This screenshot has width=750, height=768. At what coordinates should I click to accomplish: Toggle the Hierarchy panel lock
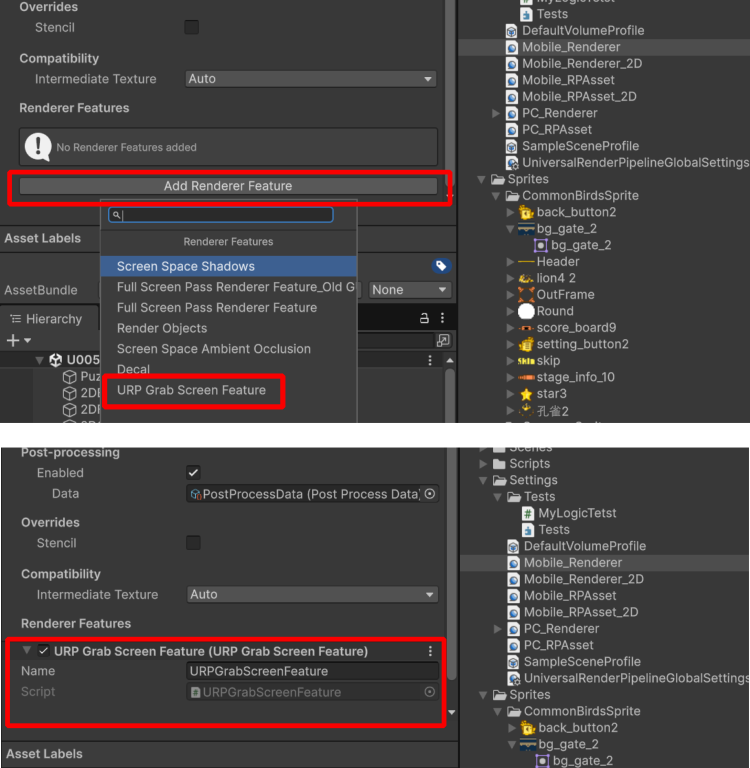tap(424, 318)
